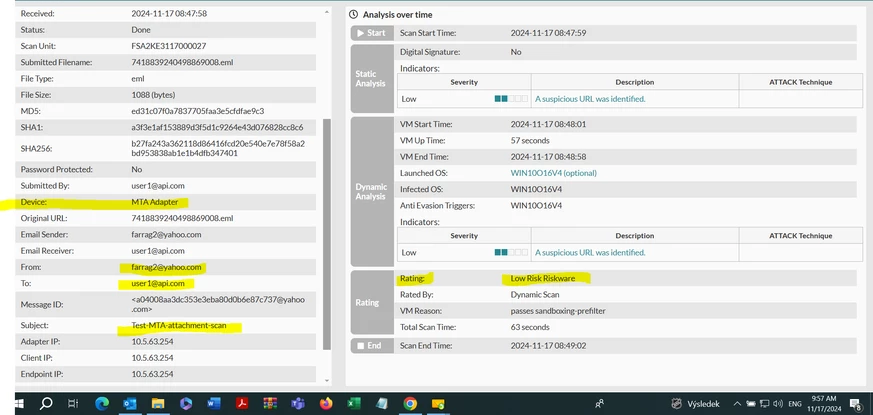Image resolution: width=873 pixels, height=415 pixels.
Task: Click the details panel scroll-up arrow
Action: [x=327, y=12]
